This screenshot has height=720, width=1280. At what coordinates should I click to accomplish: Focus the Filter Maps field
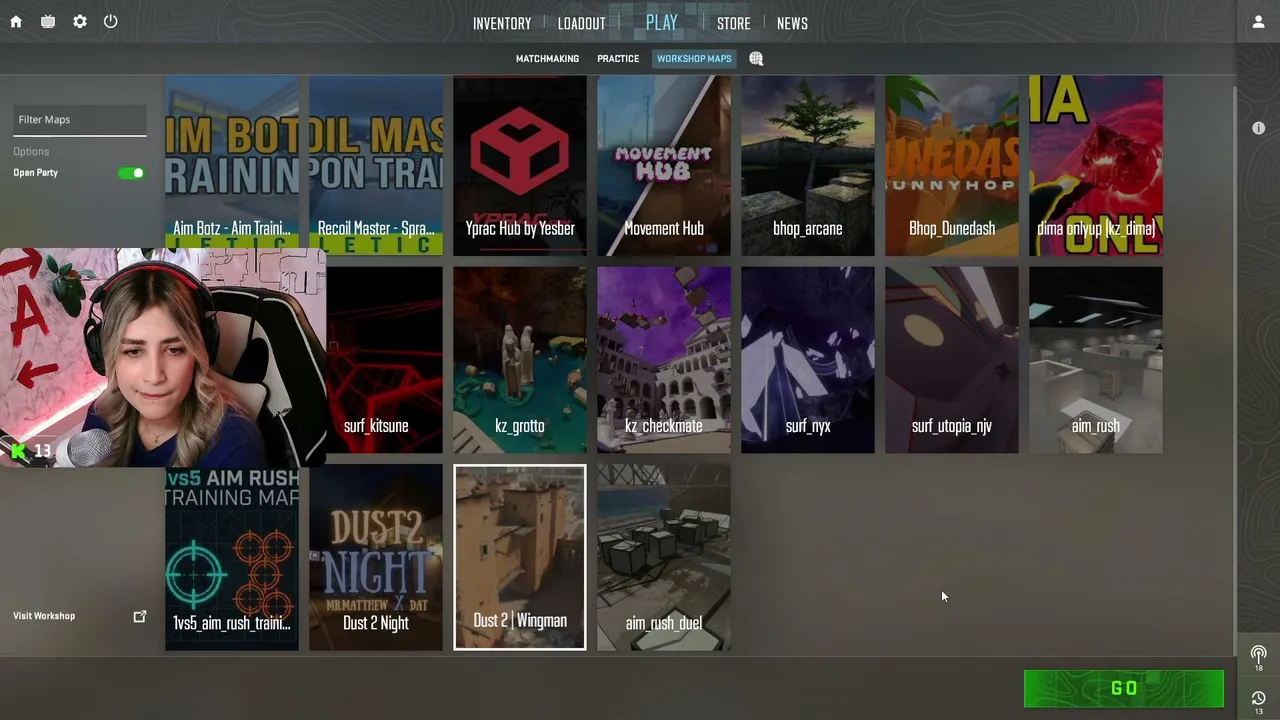click(80, 120)
